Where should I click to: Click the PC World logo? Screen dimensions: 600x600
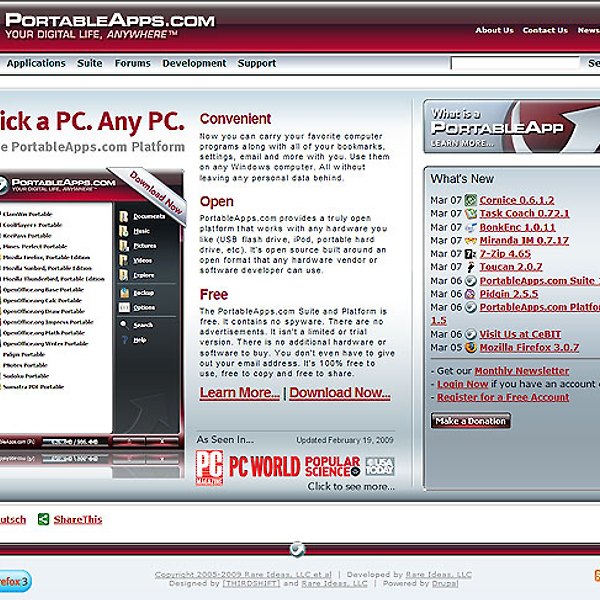click(x=264, y=466)
